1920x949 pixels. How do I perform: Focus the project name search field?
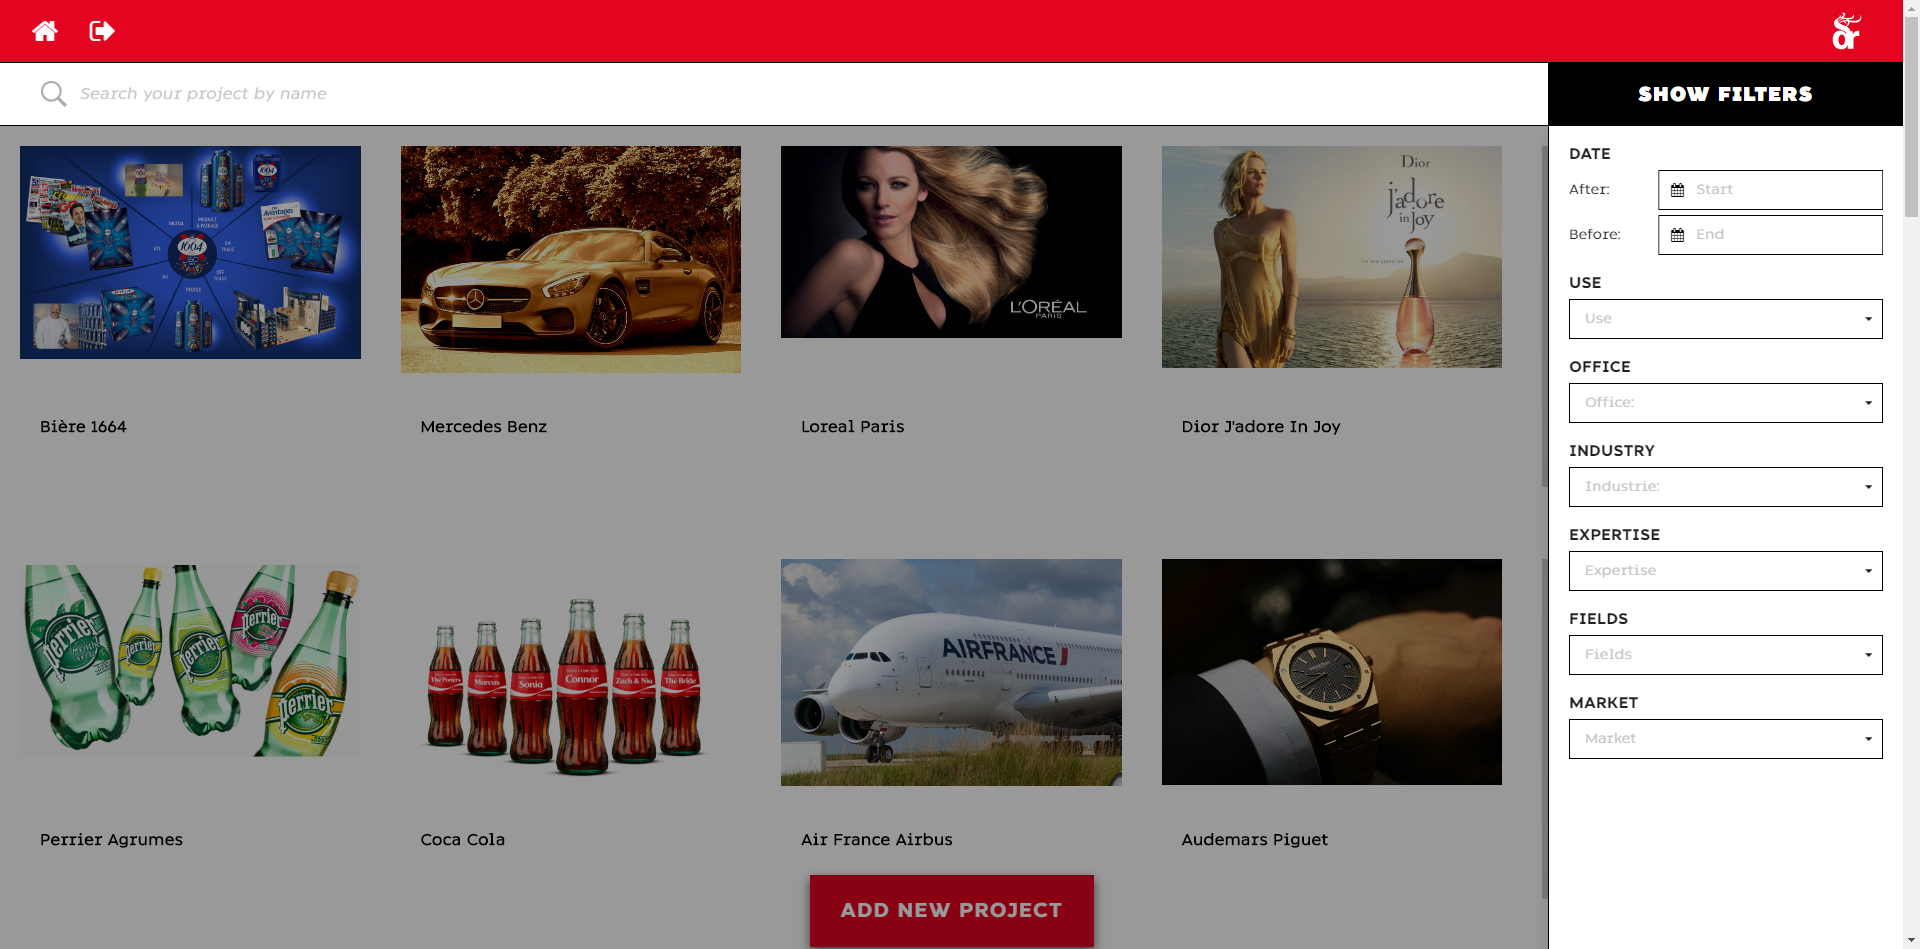[x=800, y=94]
